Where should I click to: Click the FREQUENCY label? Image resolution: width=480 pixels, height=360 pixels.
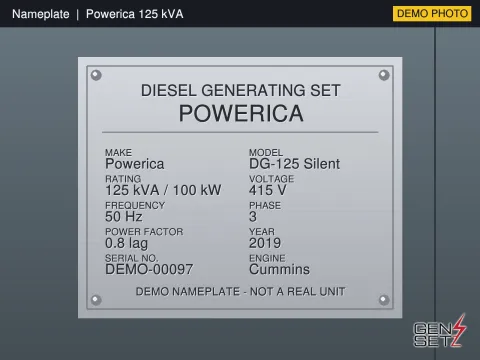[135, 205]
